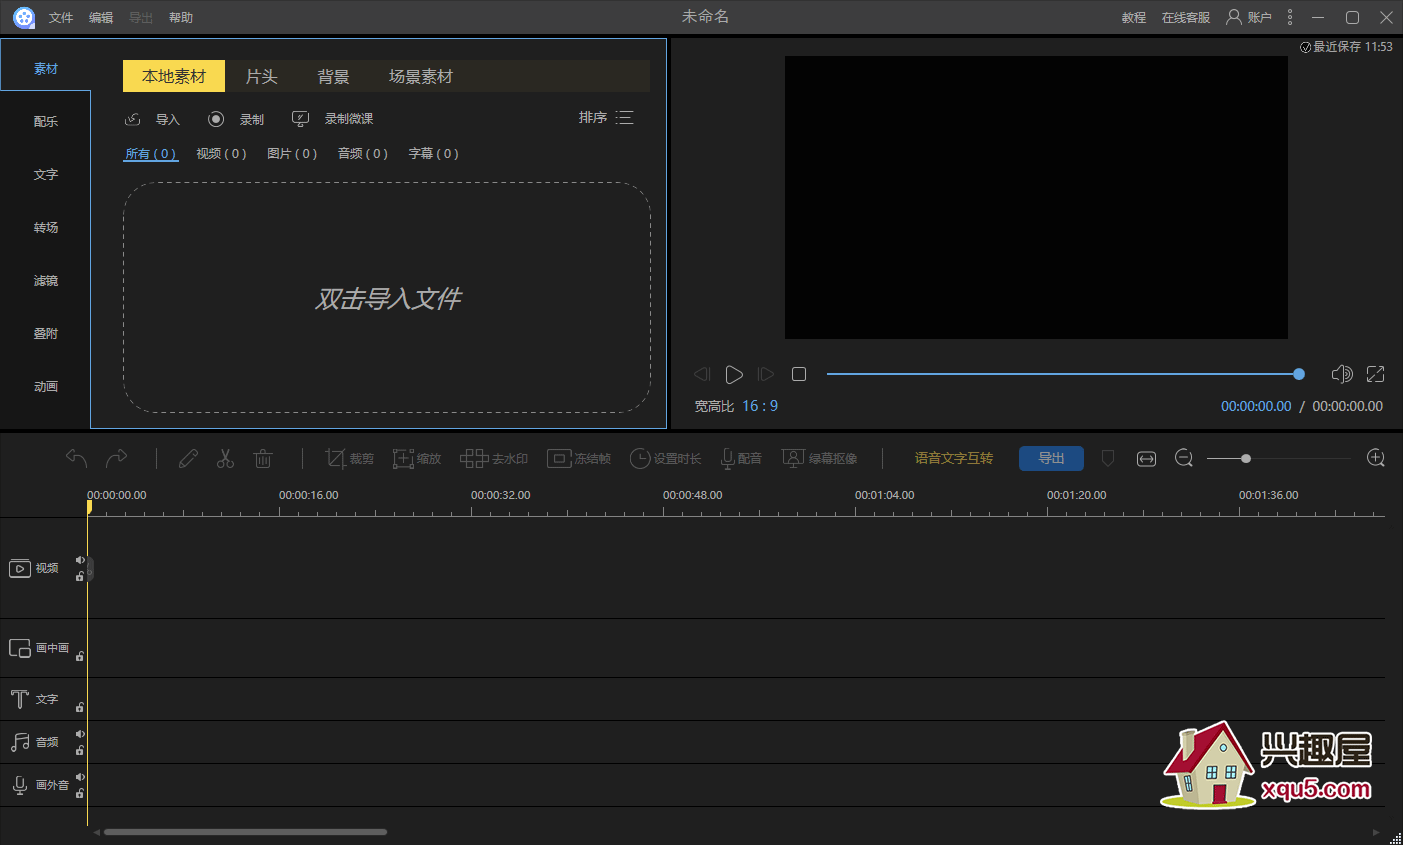Filter by 图片 ( 0 ) materials
The height and width of the screenshot is (845, 1403).
point(292,153)
